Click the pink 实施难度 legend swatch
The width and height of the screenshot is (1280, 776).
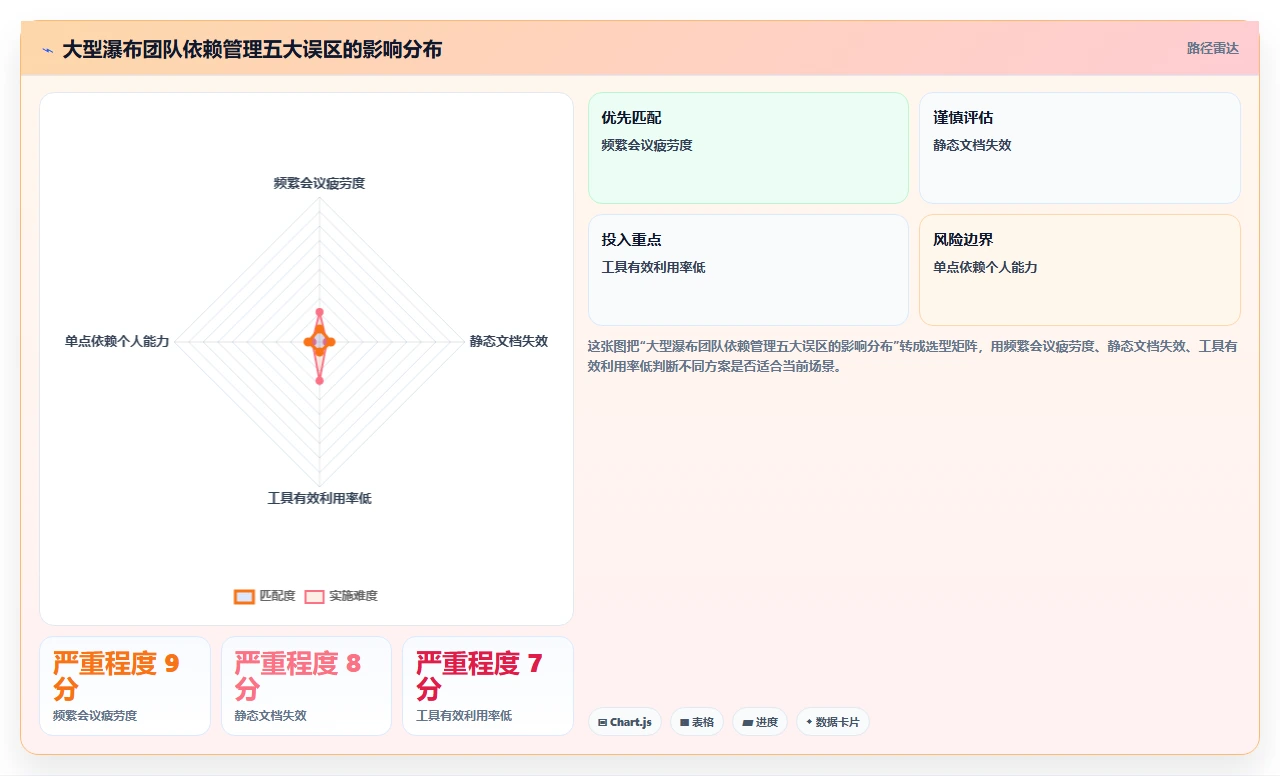[315, 596]
